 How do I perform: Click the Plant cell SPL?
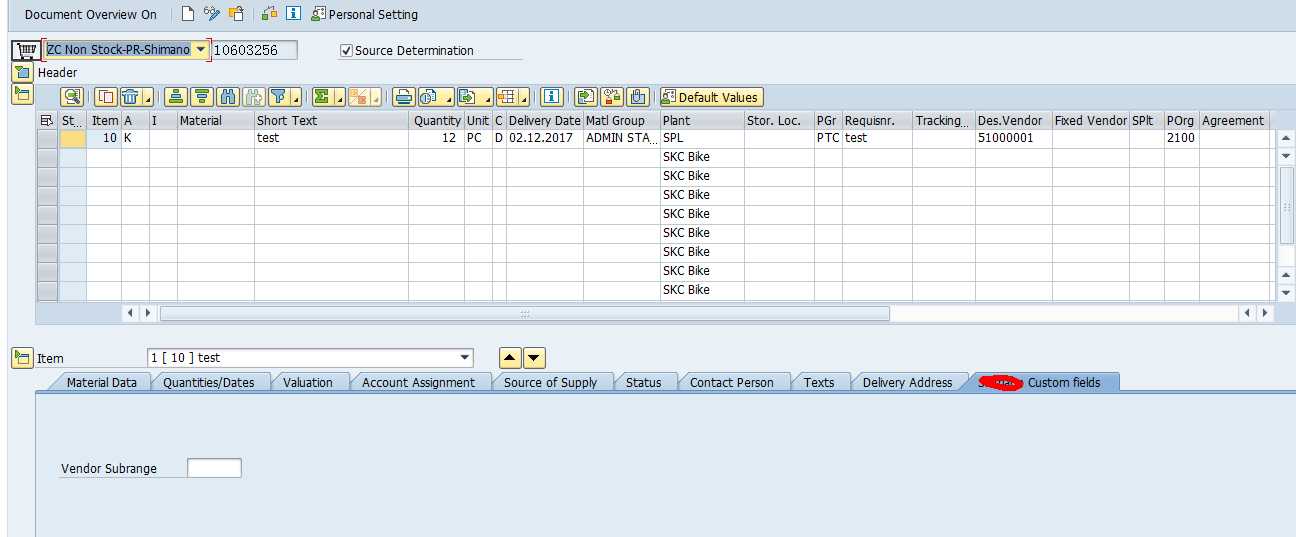pos(702,138)
